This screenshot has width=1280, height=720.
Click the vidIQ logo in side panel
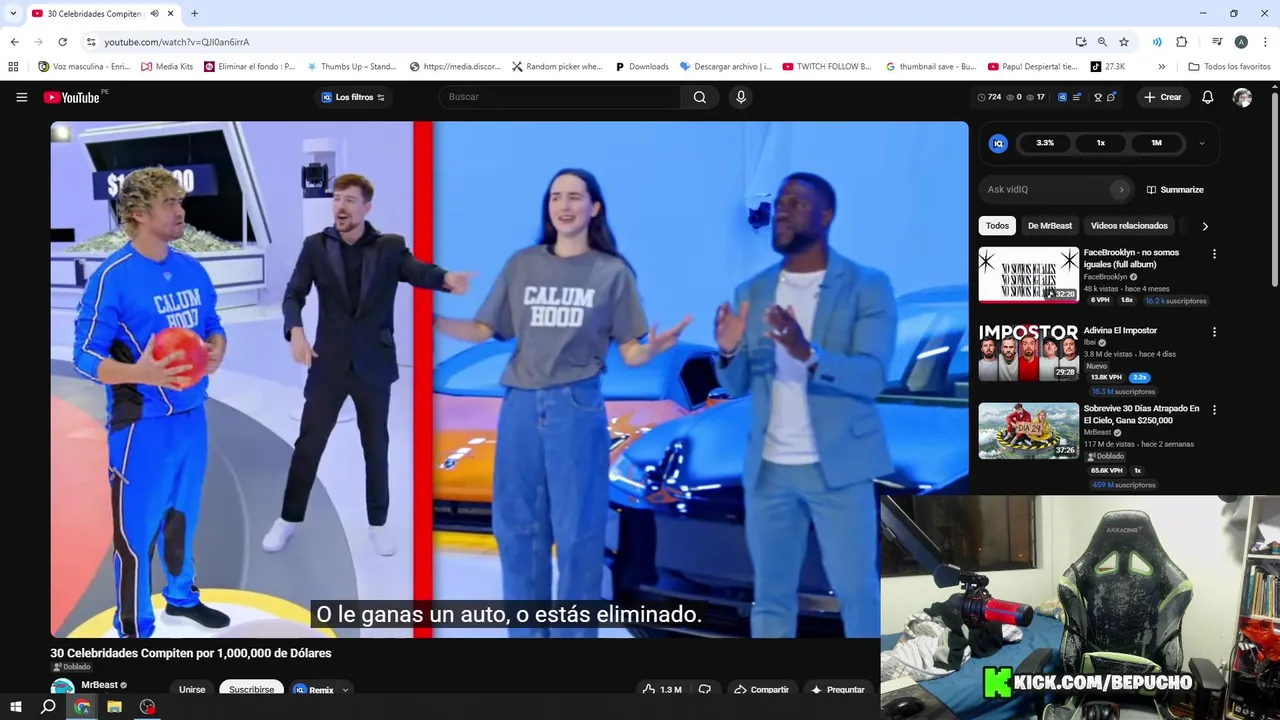pyautogui.click(x=998, y=143)
